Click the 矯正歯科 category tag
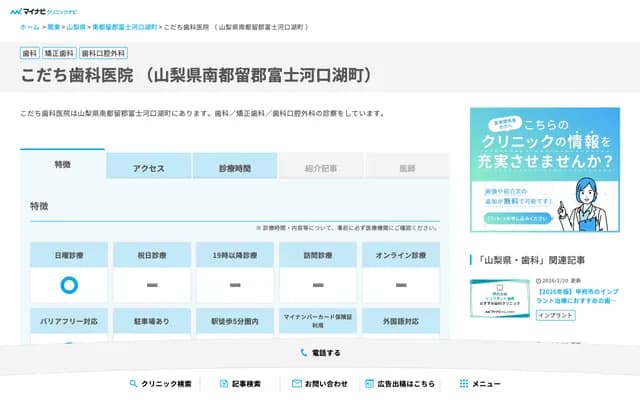 pos(60,53)
